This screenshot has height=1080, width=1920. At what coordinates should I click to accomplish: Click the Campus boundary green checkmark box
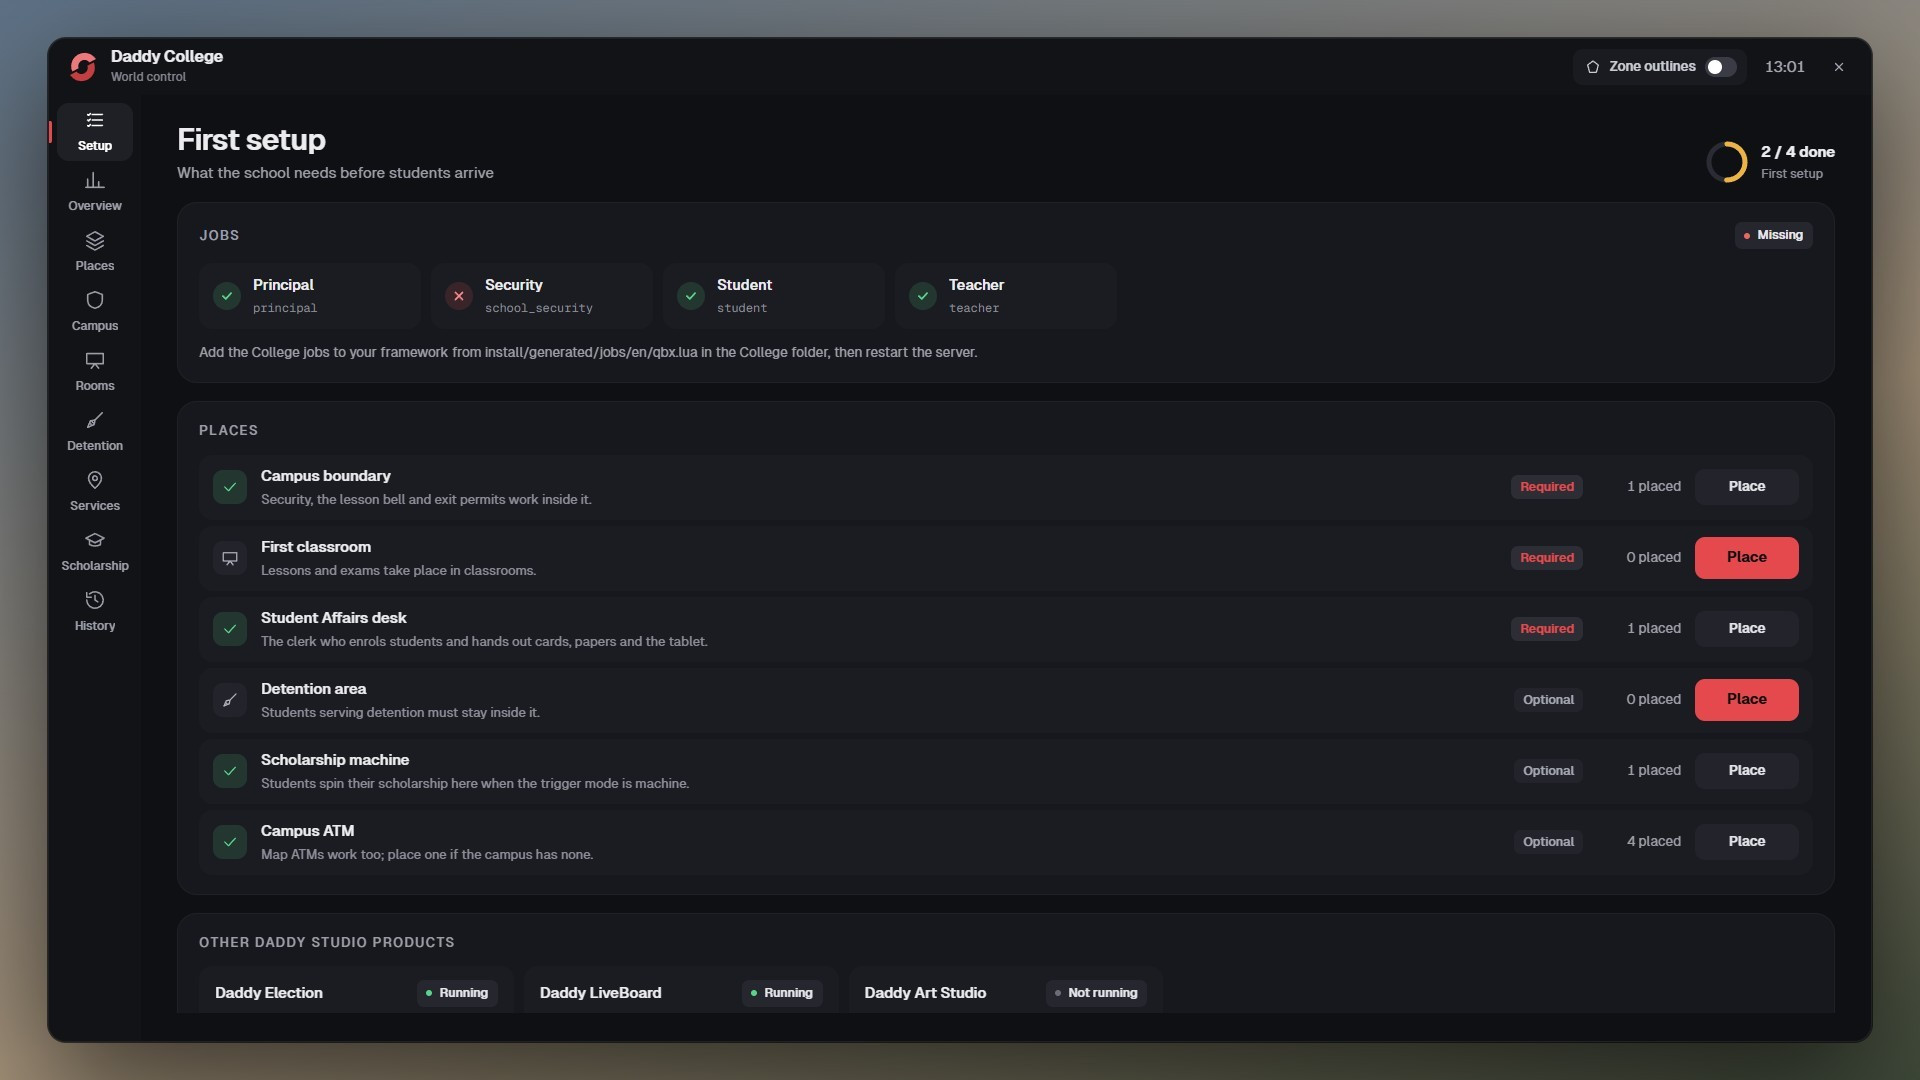click(230, 487)
